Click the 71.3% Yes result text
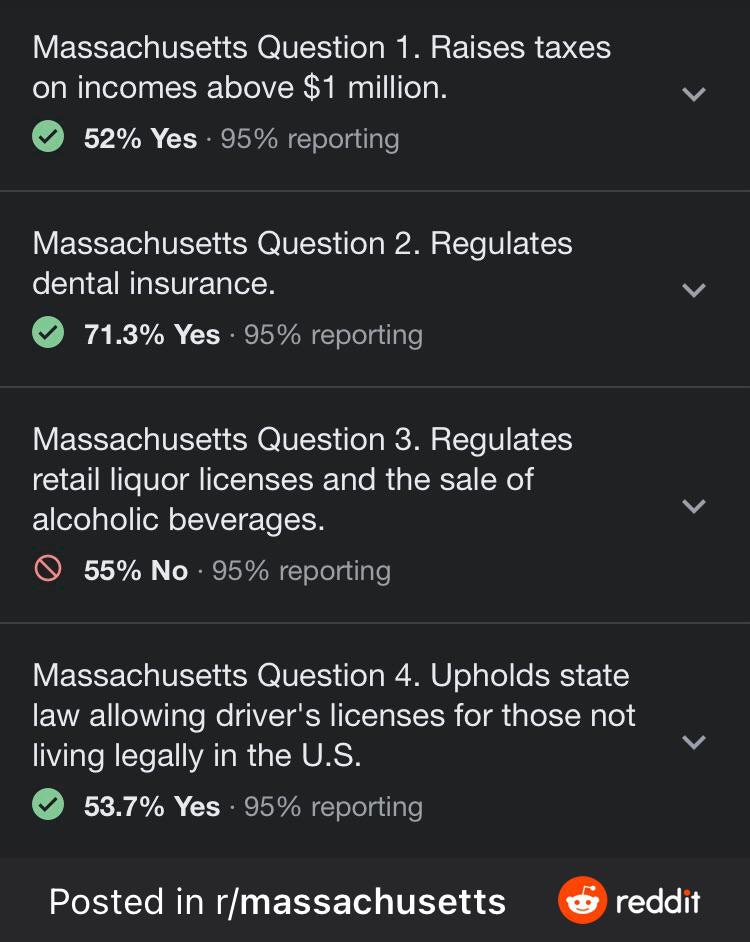750x942 pixels. [152, 335]
